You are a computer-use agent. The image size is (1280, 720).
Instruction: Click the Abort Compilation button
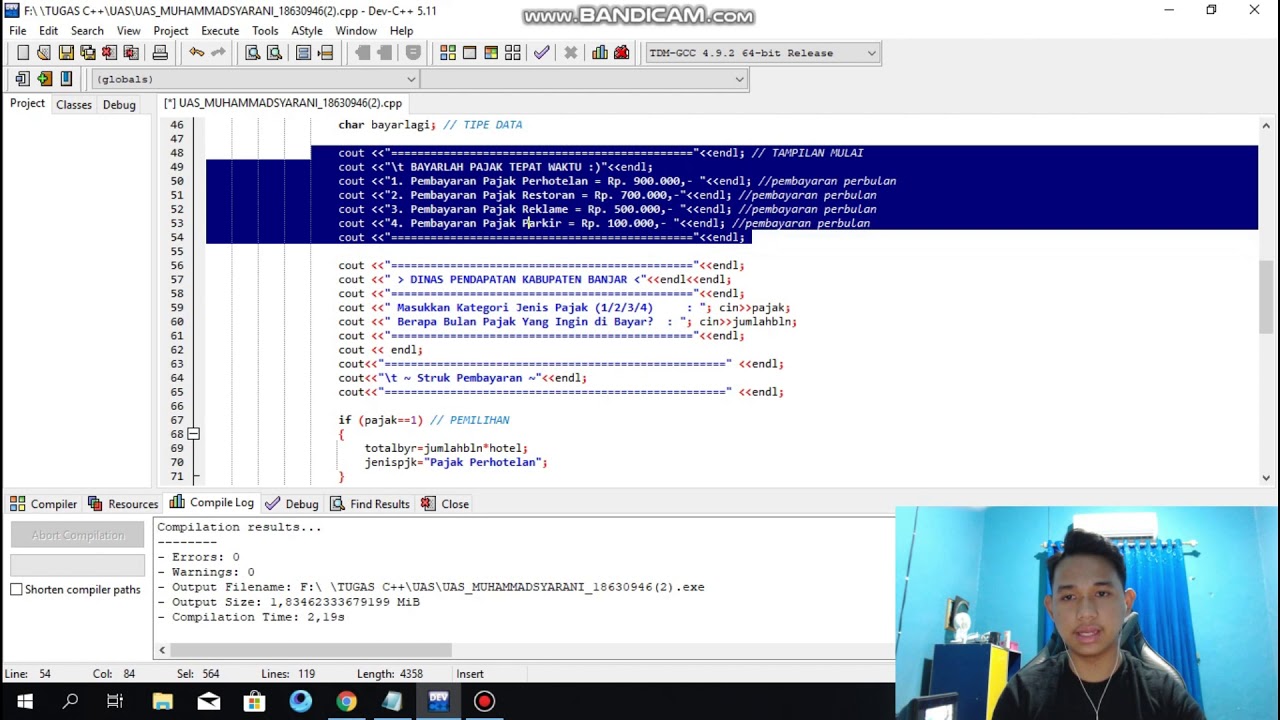78,535
